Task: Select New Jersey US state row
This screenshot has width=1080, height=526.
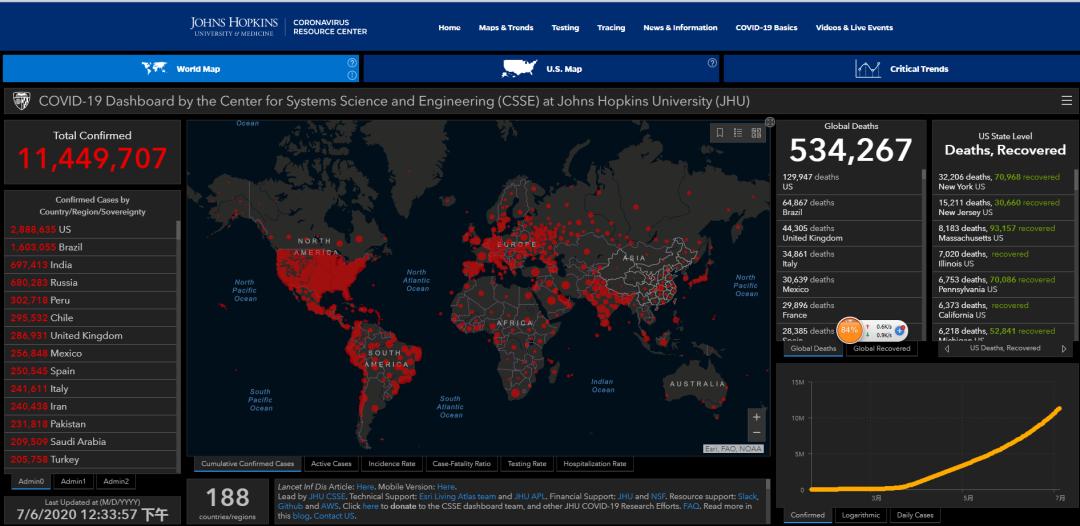Action: coord(1003,207)
